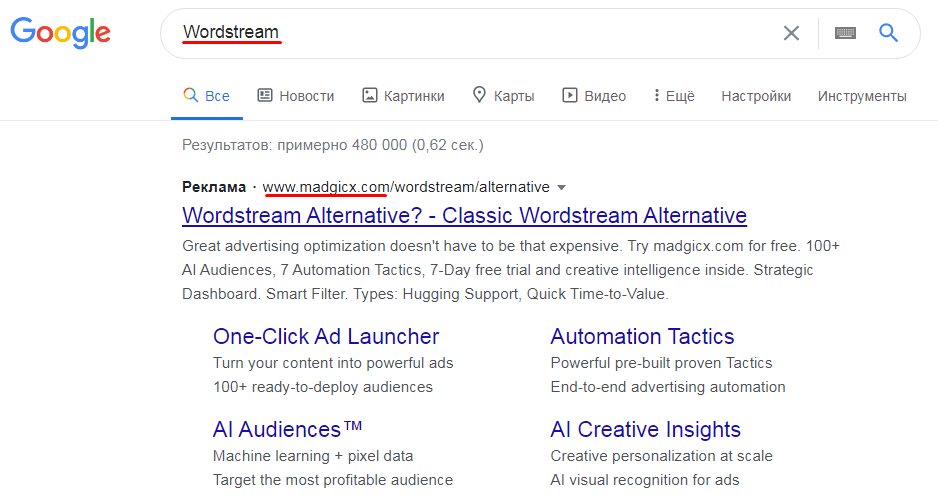
Task: Switch to the Картинки tab
Action: 403,96
